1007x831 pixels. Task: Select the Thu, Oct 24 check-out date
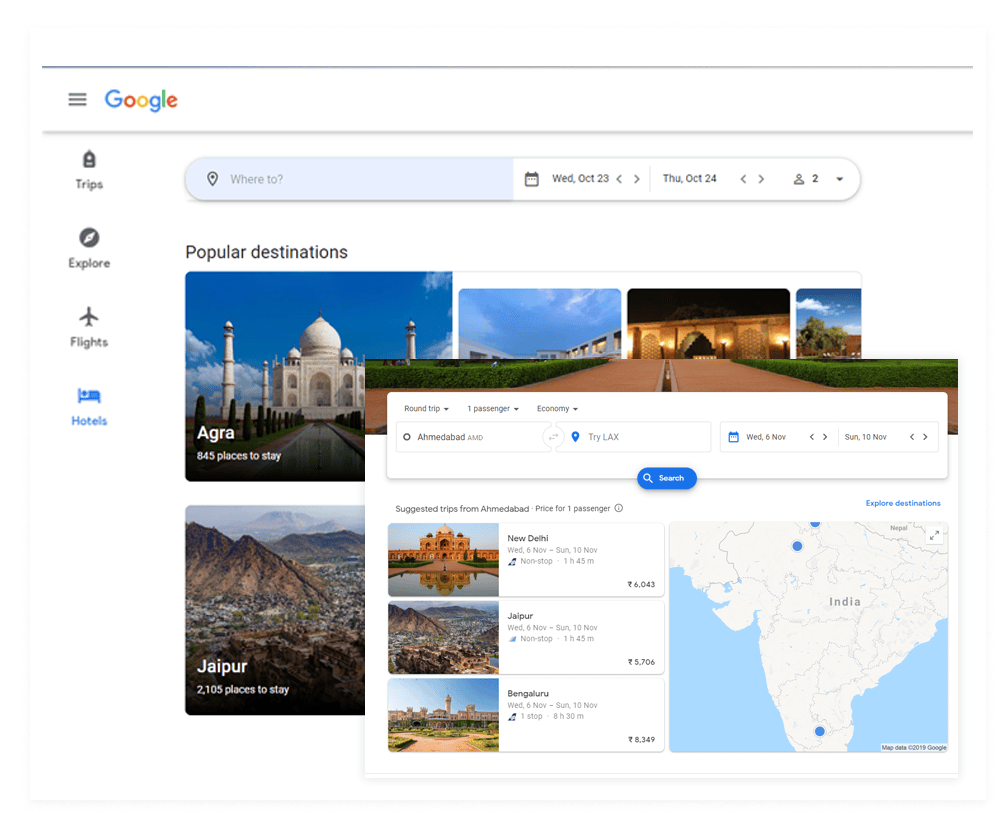[x=689, y=179]
